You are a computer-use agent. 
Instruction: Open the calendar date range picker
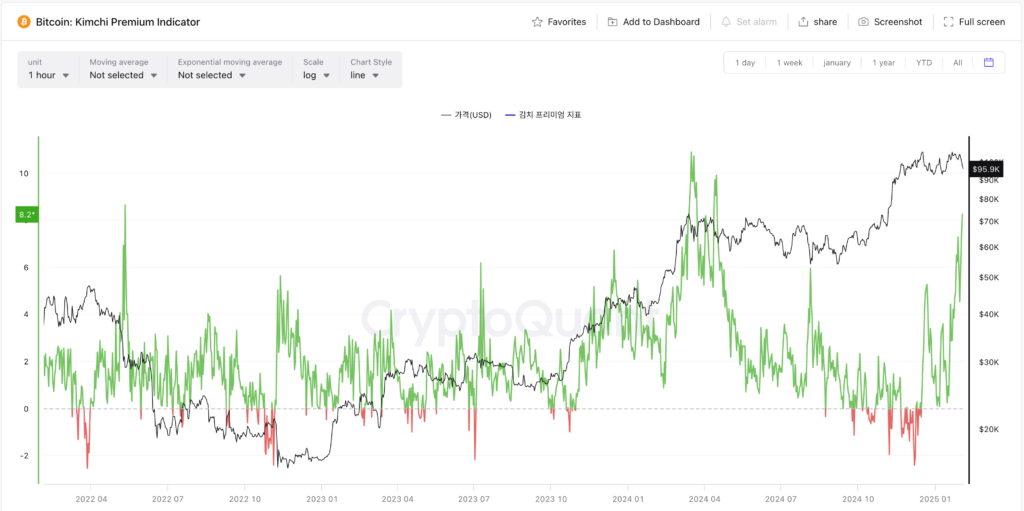[989, 63]
